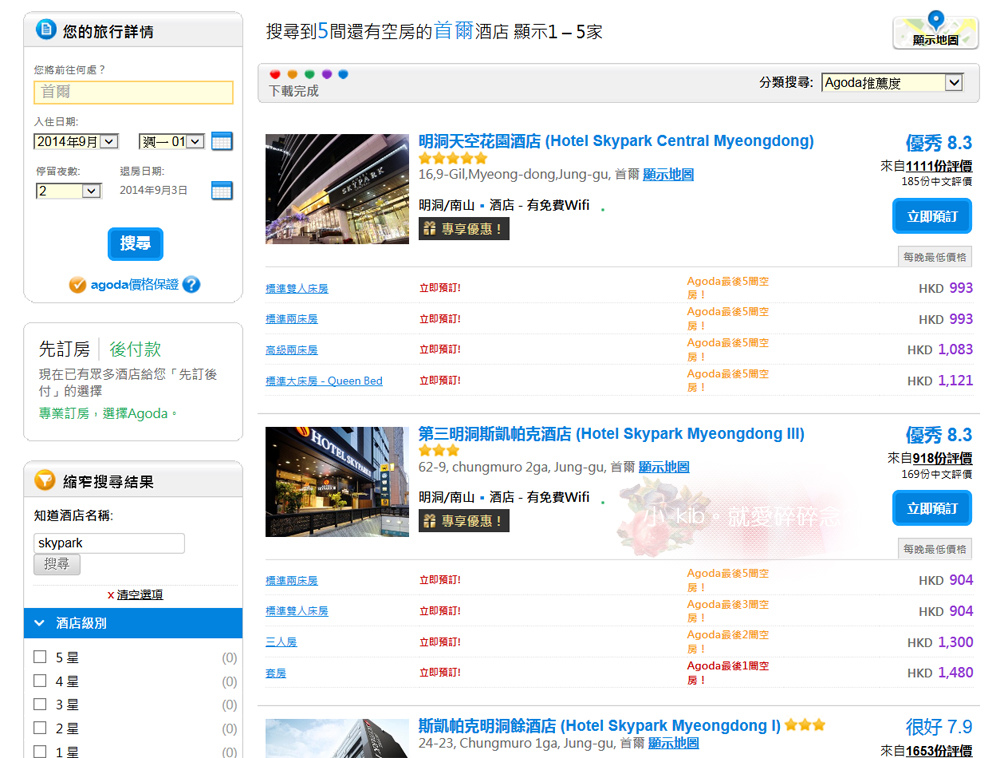This screenshot has height=758, width=1000.
Task: Click the gift icon on Skypark Myeongdong III deal
Action: [x=429, y=521]
